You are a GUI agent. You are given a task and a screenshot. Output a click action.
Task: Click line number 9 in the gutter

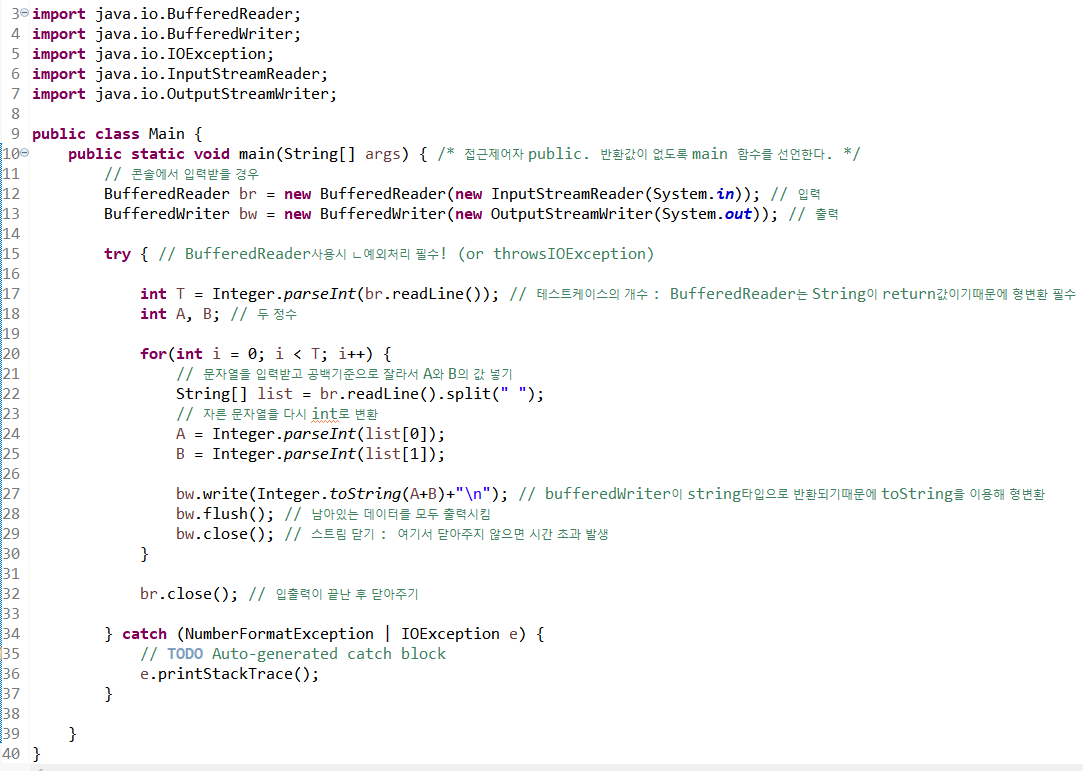[15, 133]
